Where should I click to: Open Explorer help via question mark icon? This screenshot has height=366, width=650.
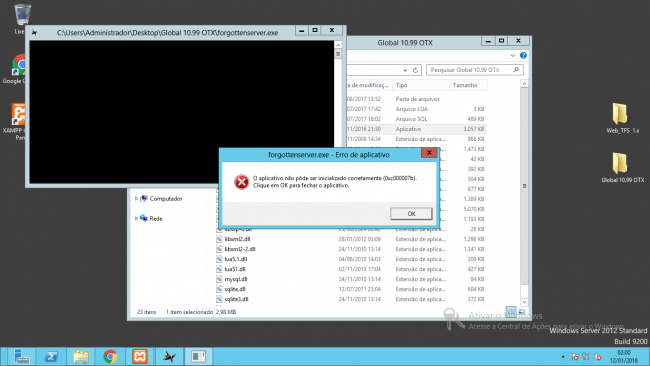(523, 56)
